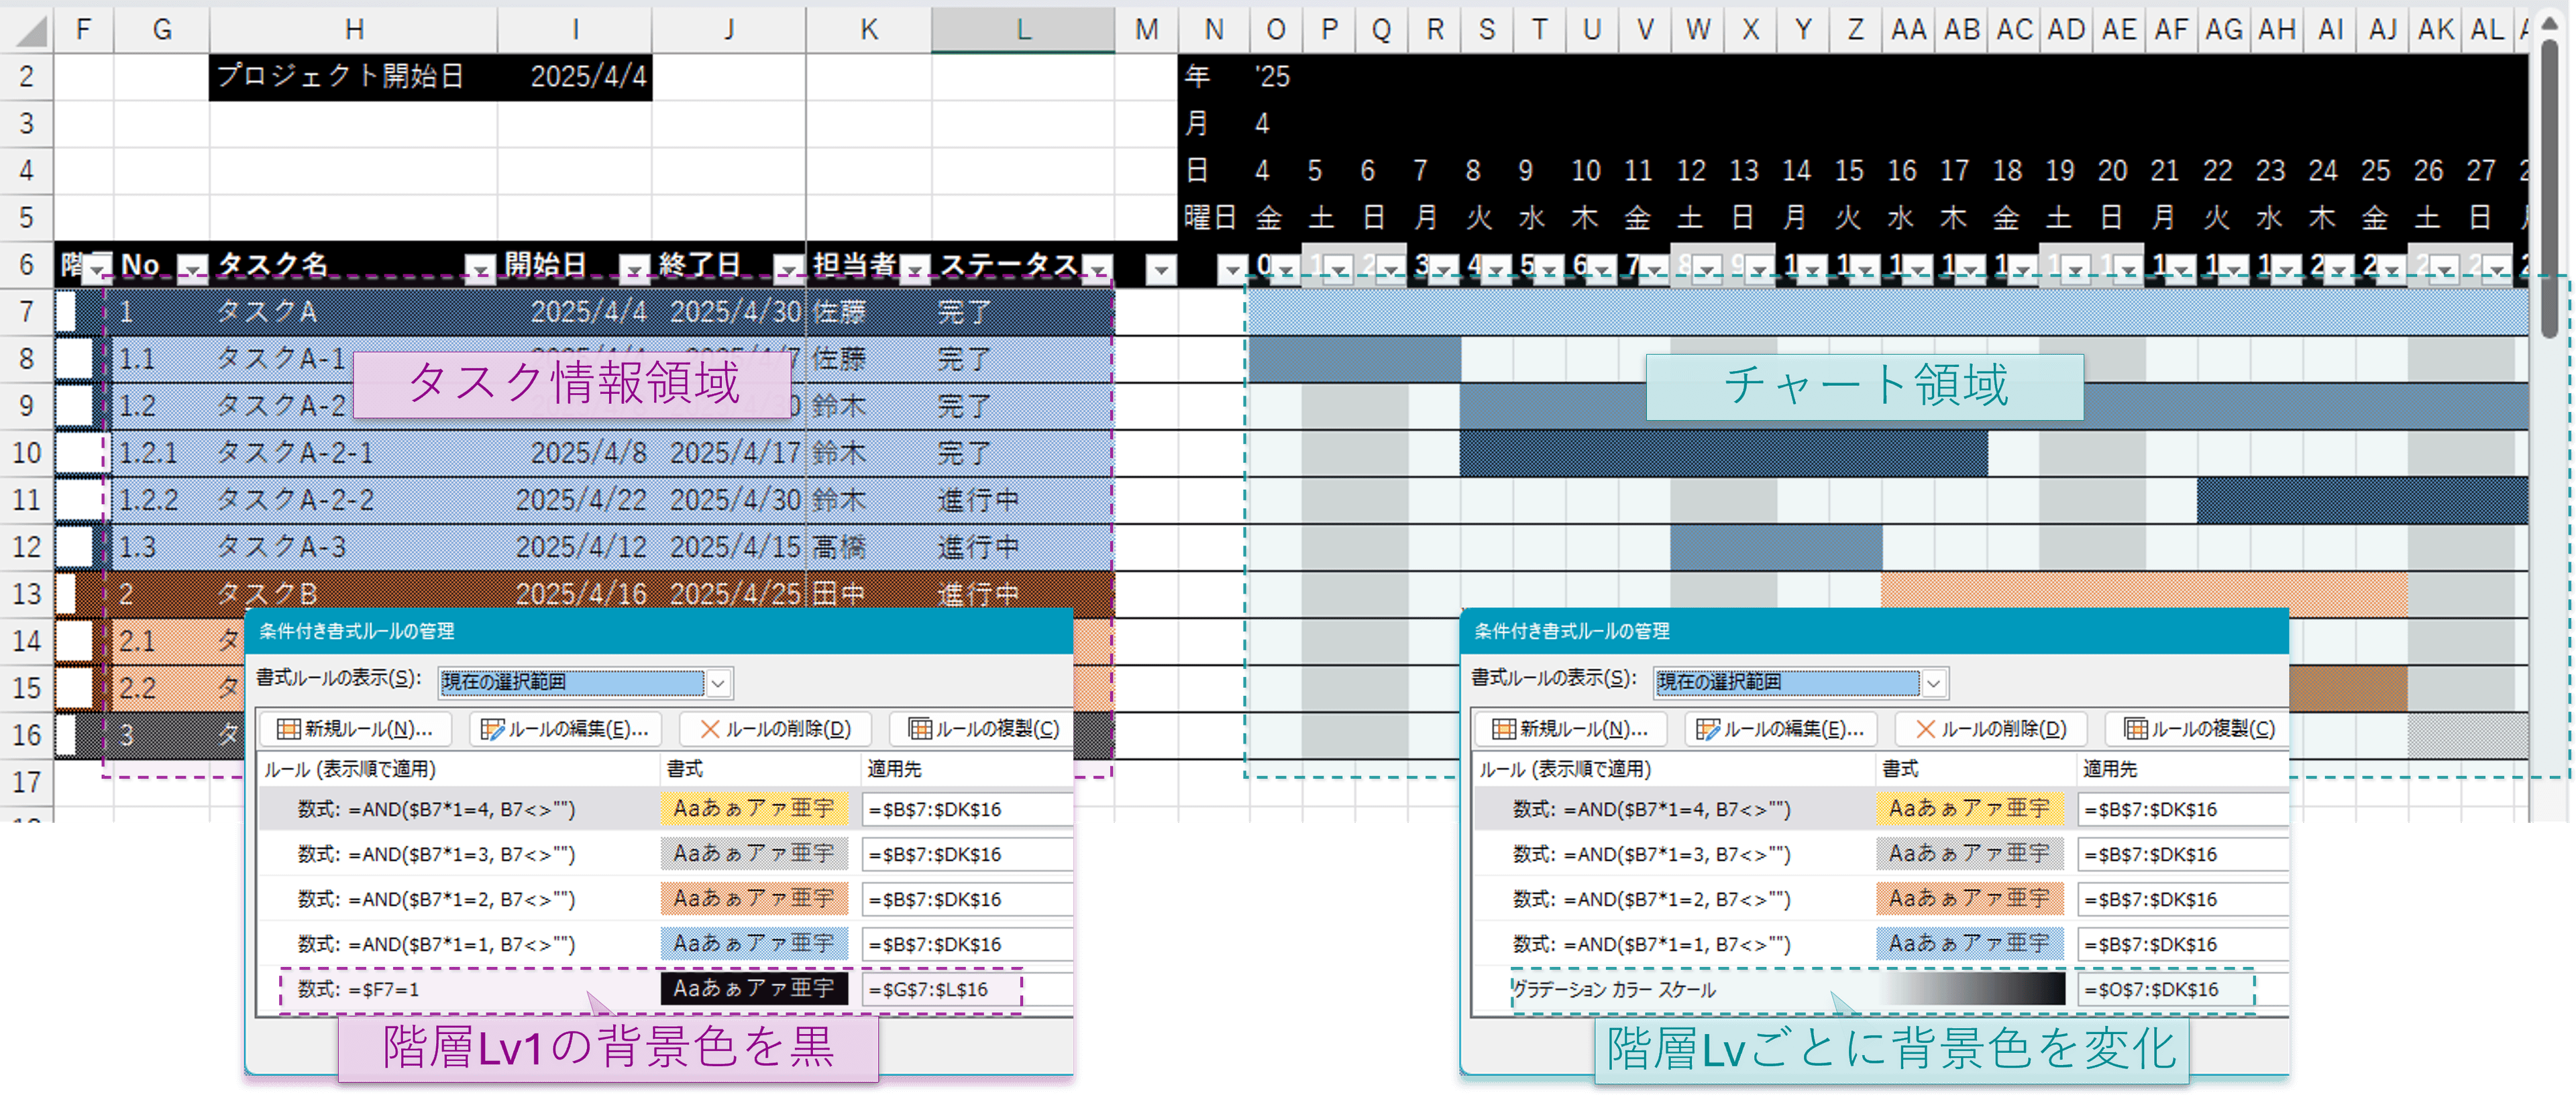This screenshot has height=1120, width=2576.
Task: Click ルールの編集 button in left dialog
Action: pyautogui.click(x=565, y=729)
